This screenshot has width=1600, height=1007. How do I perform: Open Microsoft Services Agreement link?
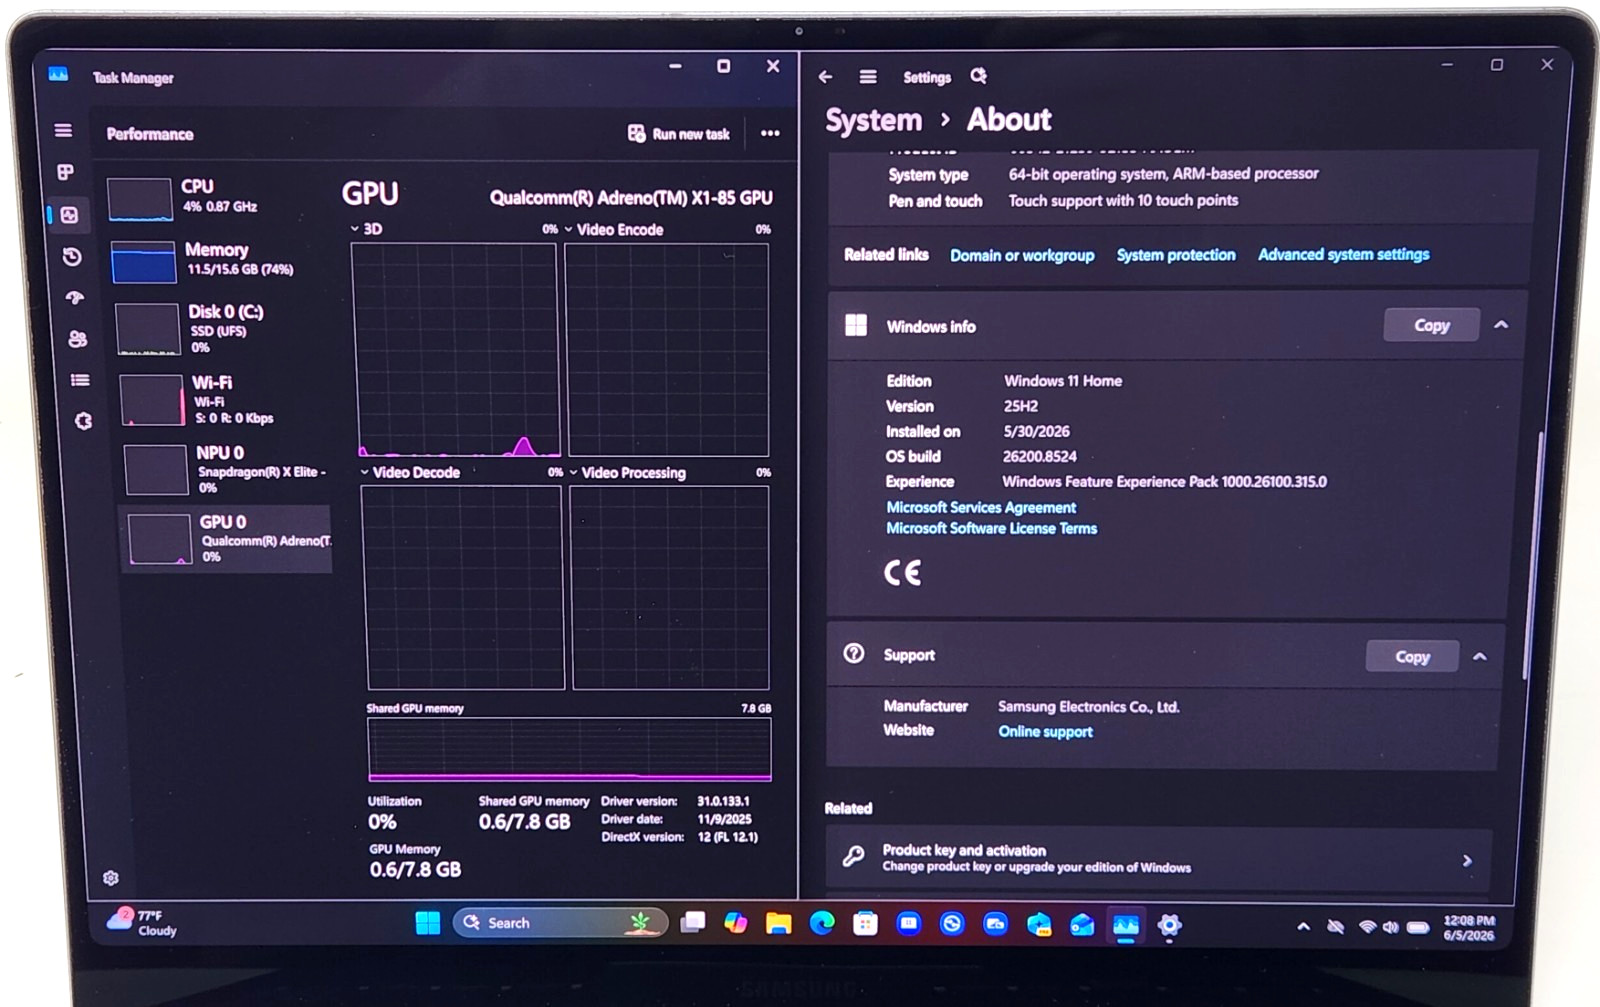981,508
